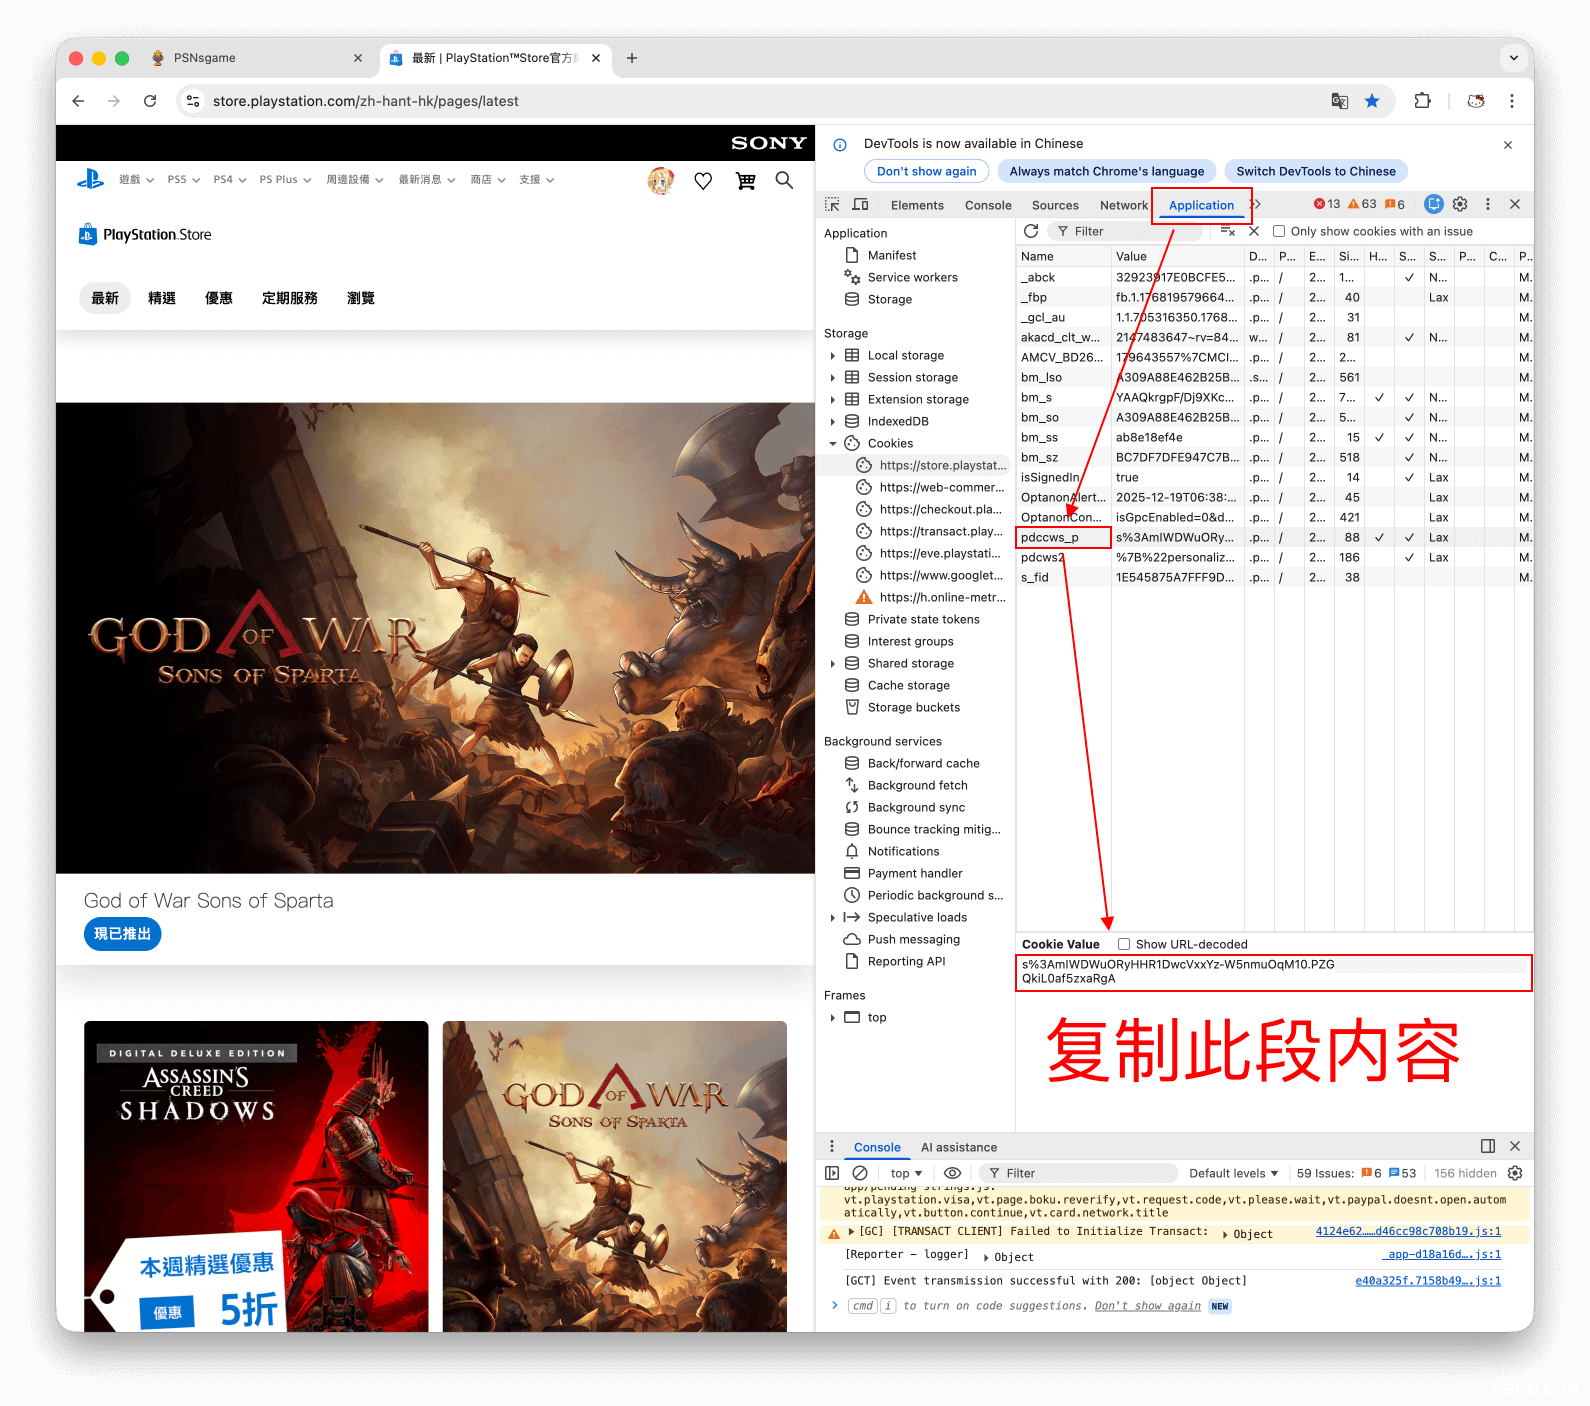Open the Default levels dropdown
The image size is (1590, 1406).
click(x=1233, y=1173)
